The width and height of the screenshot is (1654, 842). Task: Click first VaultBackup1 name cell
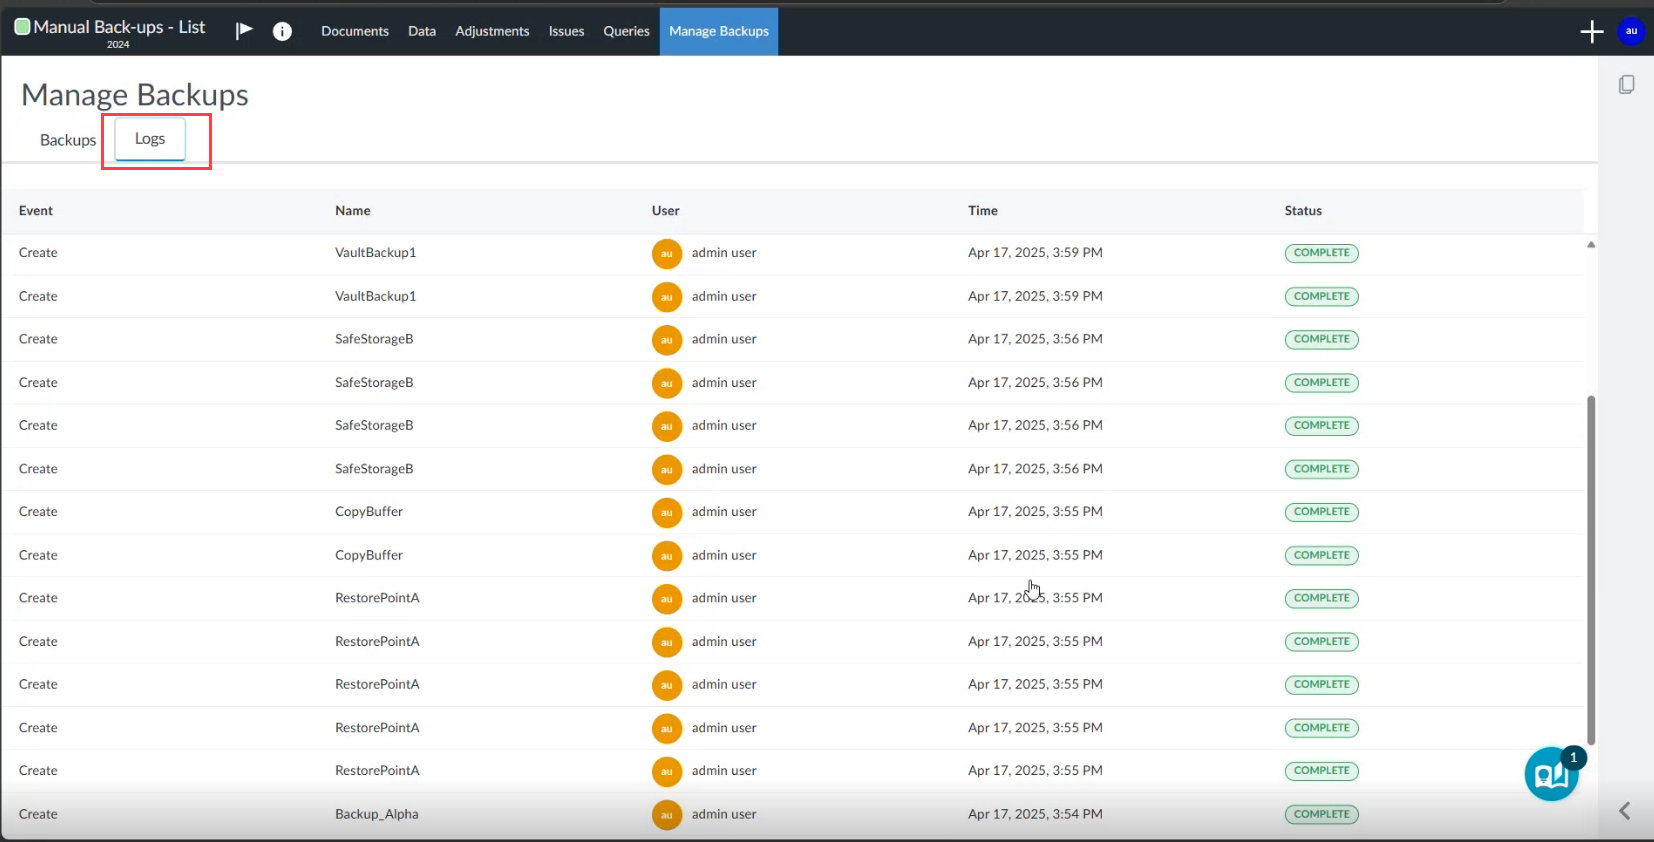(x=375, y=253)
